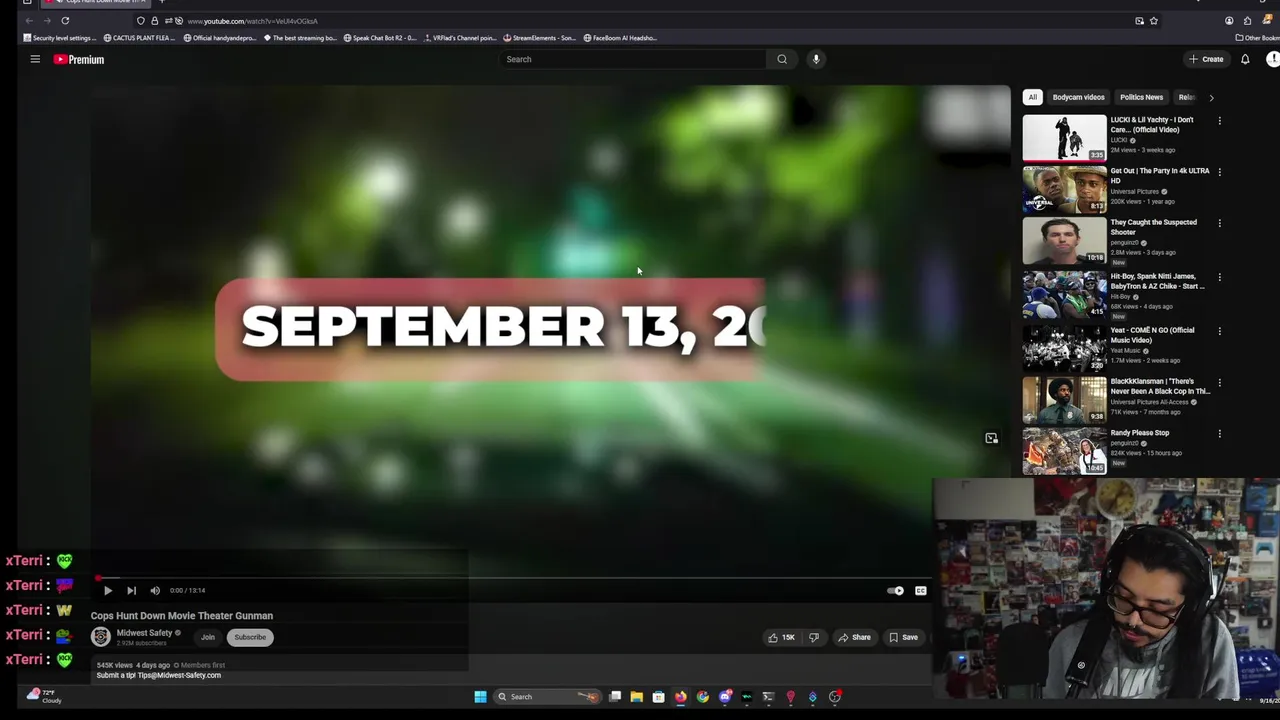Viewport: 1280px width, 720px height.
Task: Open 'Randy Please Stop' video title
Action: point(1139,433)
